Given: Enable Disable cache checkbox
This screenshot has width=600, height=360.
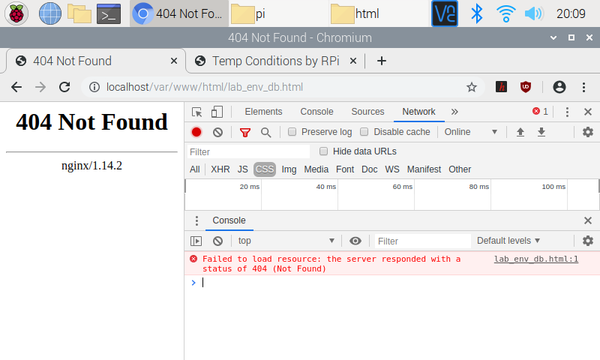Looking at the screenshot, I should [364, 132].
